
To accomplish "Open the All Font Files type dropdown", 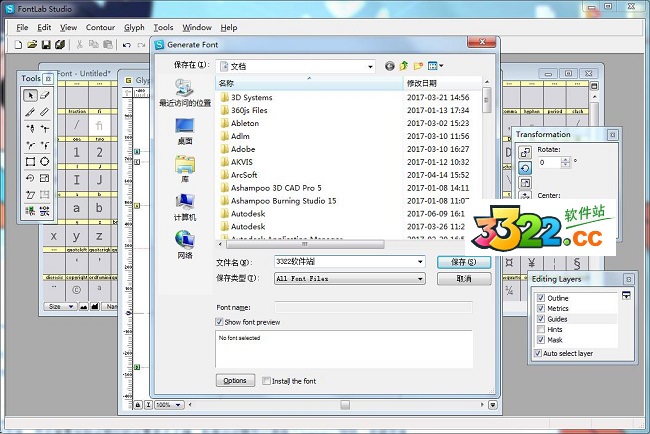I will pyautogui.click(x=420, y=279).
